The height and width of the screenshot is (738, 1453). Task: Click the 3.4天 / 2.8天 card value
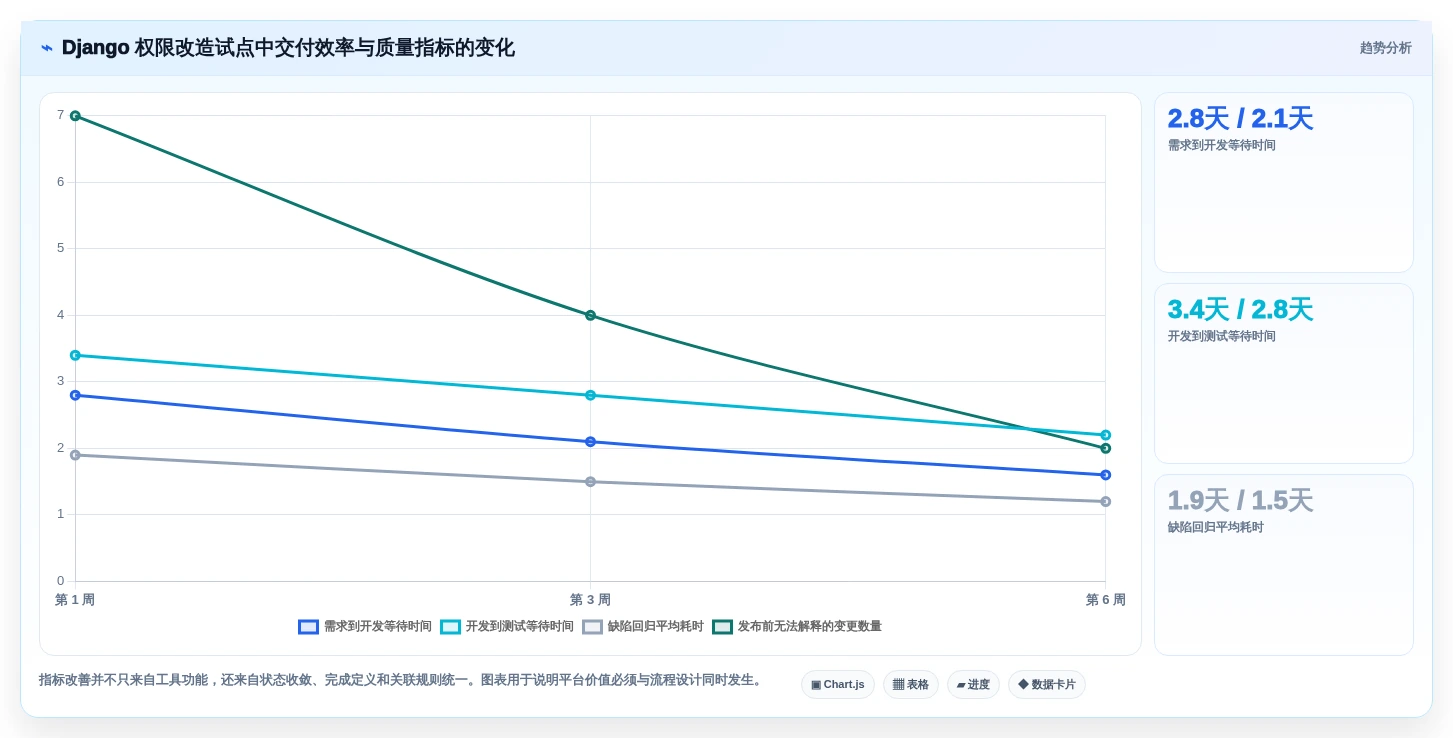tap(1240, 310)
